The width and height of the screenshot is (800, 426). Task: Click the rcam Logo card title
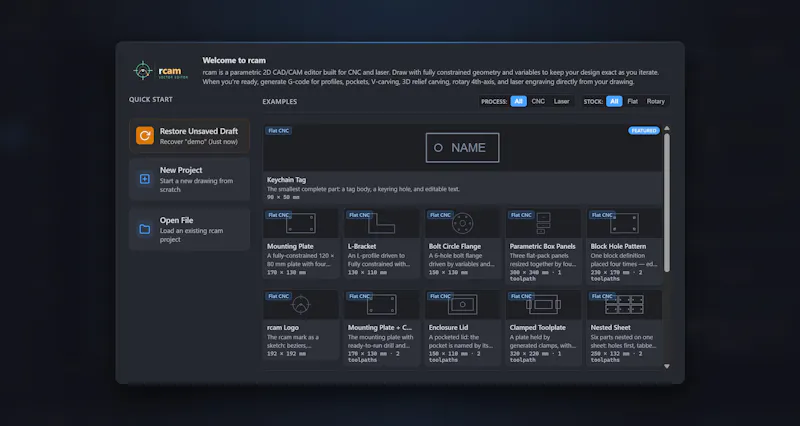(283, 328)
